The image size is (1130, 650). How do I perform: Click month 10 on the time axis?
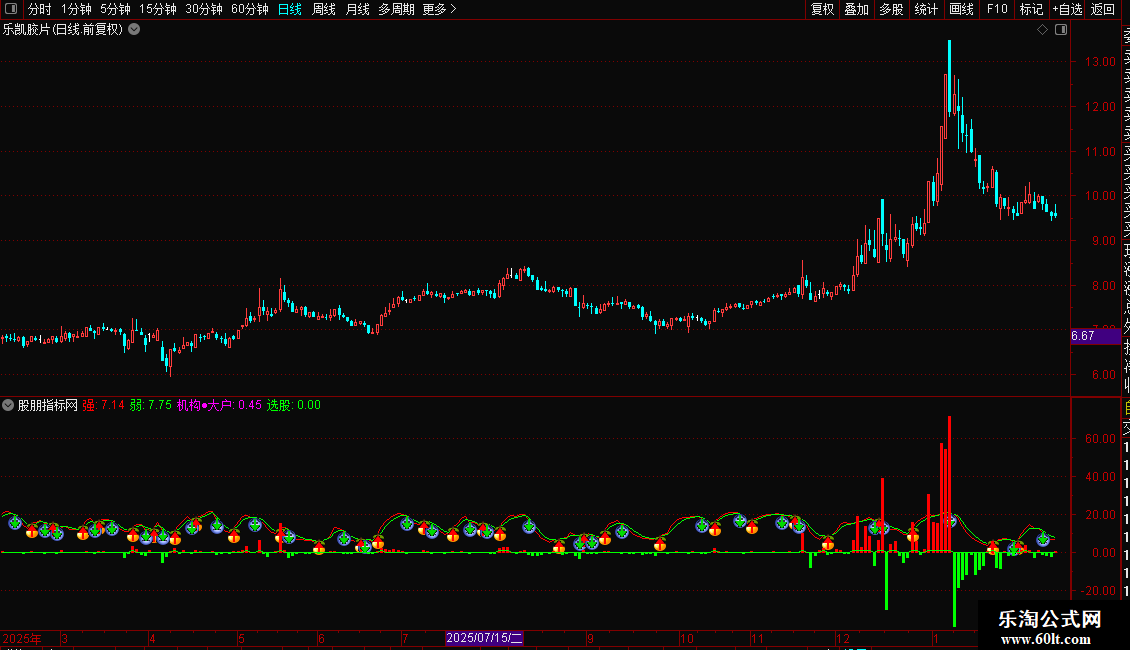pyautogui.click(x=687, y=638)
